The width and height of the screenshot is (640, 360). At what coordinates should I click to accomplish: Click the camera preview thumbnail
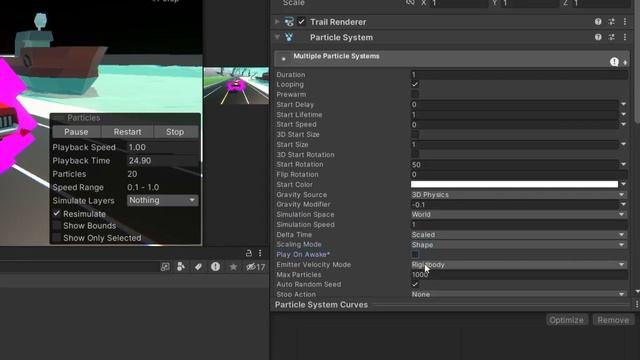tap(236, 86)
